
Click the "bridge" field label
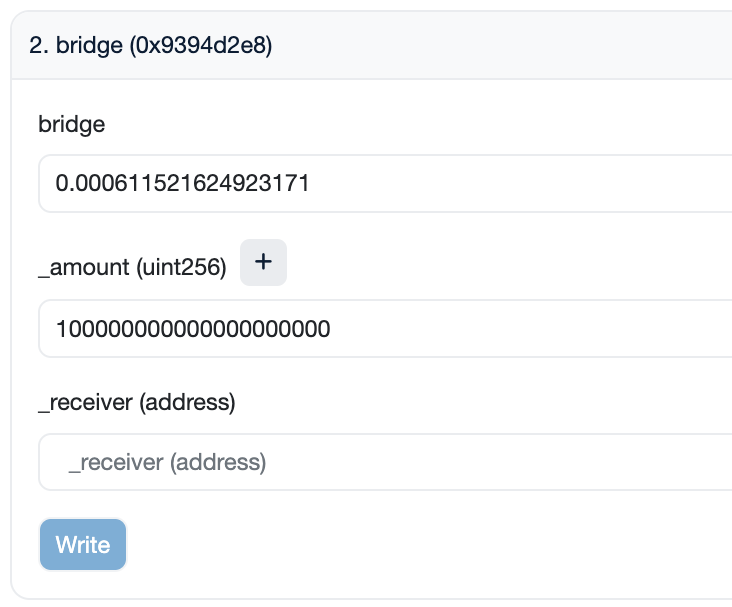coord(71,125)
